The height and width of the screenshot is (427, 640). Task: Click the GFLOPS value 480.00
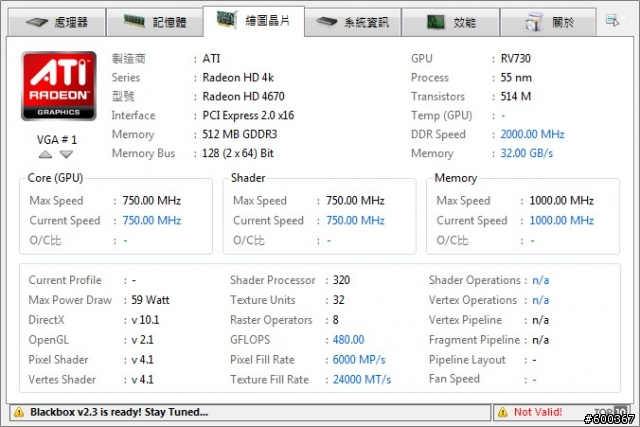(348, 340)
